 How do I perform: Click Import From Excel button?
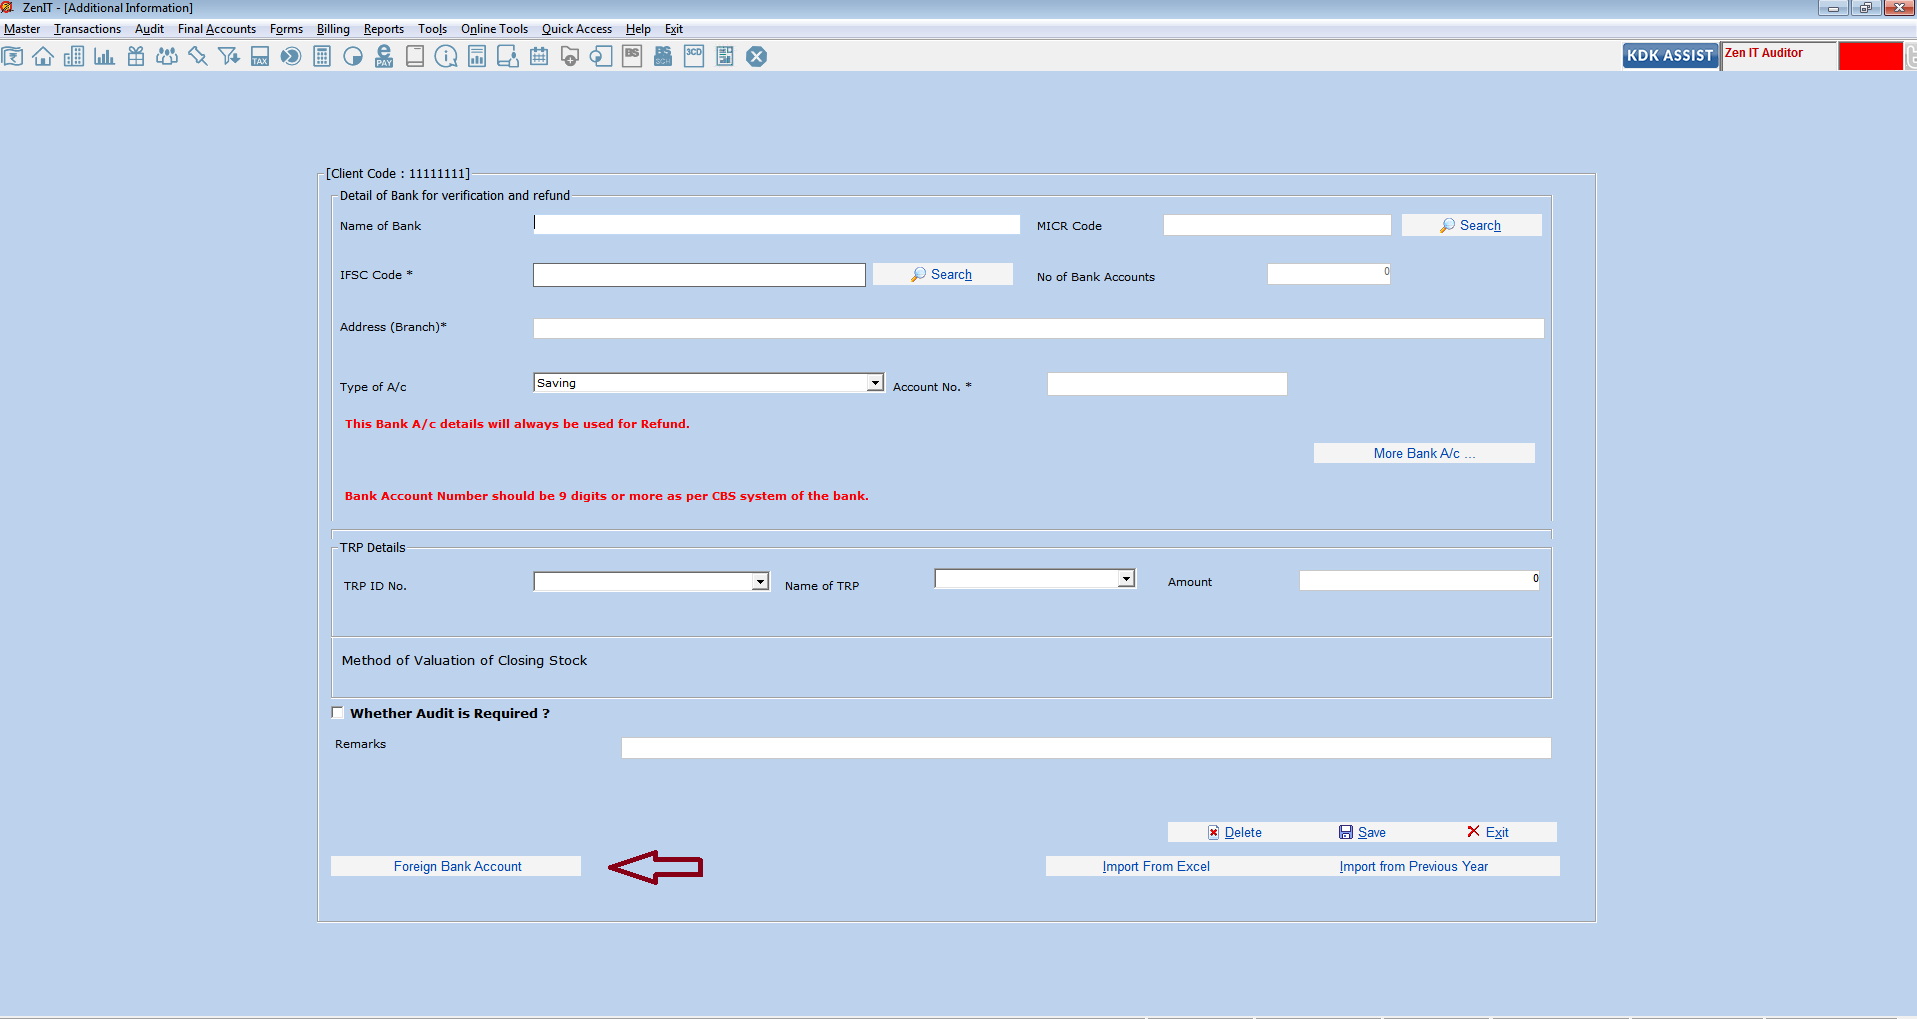tap(1156, 866)
